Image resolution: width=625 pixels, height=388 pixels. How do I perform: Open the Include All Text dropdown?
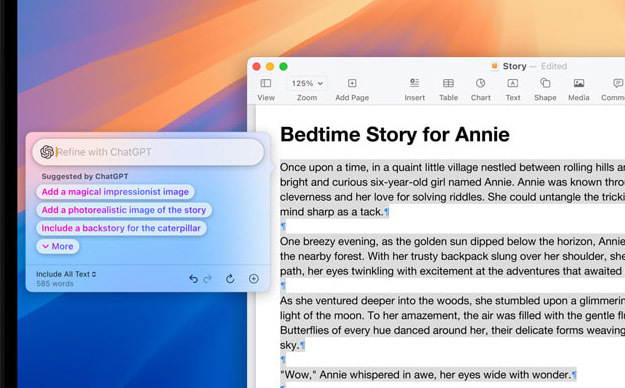click(x=66, y=274)
